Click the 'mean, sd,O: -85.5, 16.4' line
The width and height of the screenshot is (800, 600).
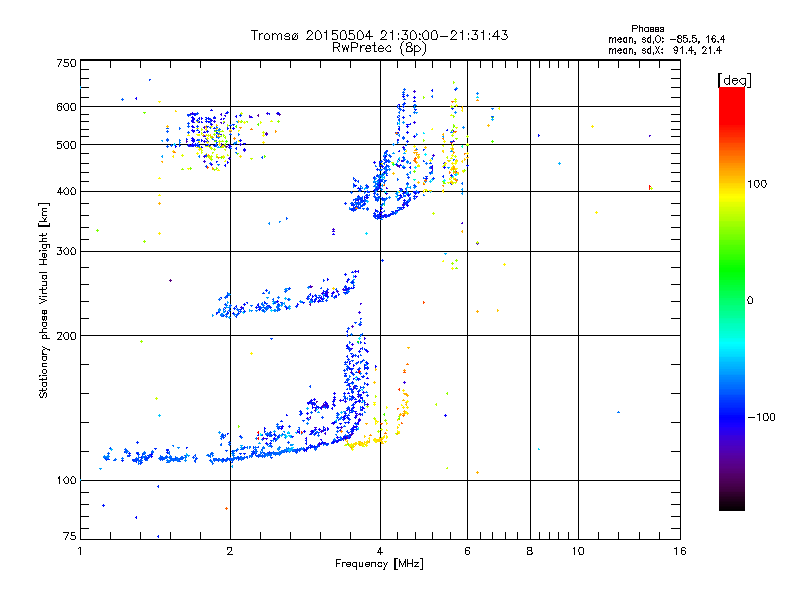pos(666,39)
